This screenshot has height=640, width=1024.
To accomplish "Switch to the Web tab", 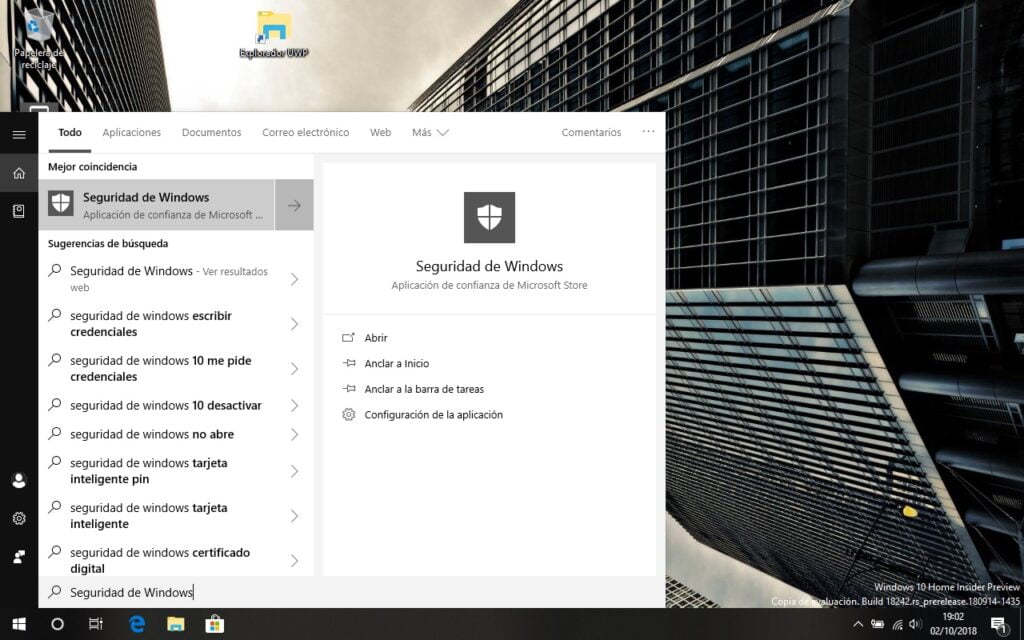I will pos(380,133).
